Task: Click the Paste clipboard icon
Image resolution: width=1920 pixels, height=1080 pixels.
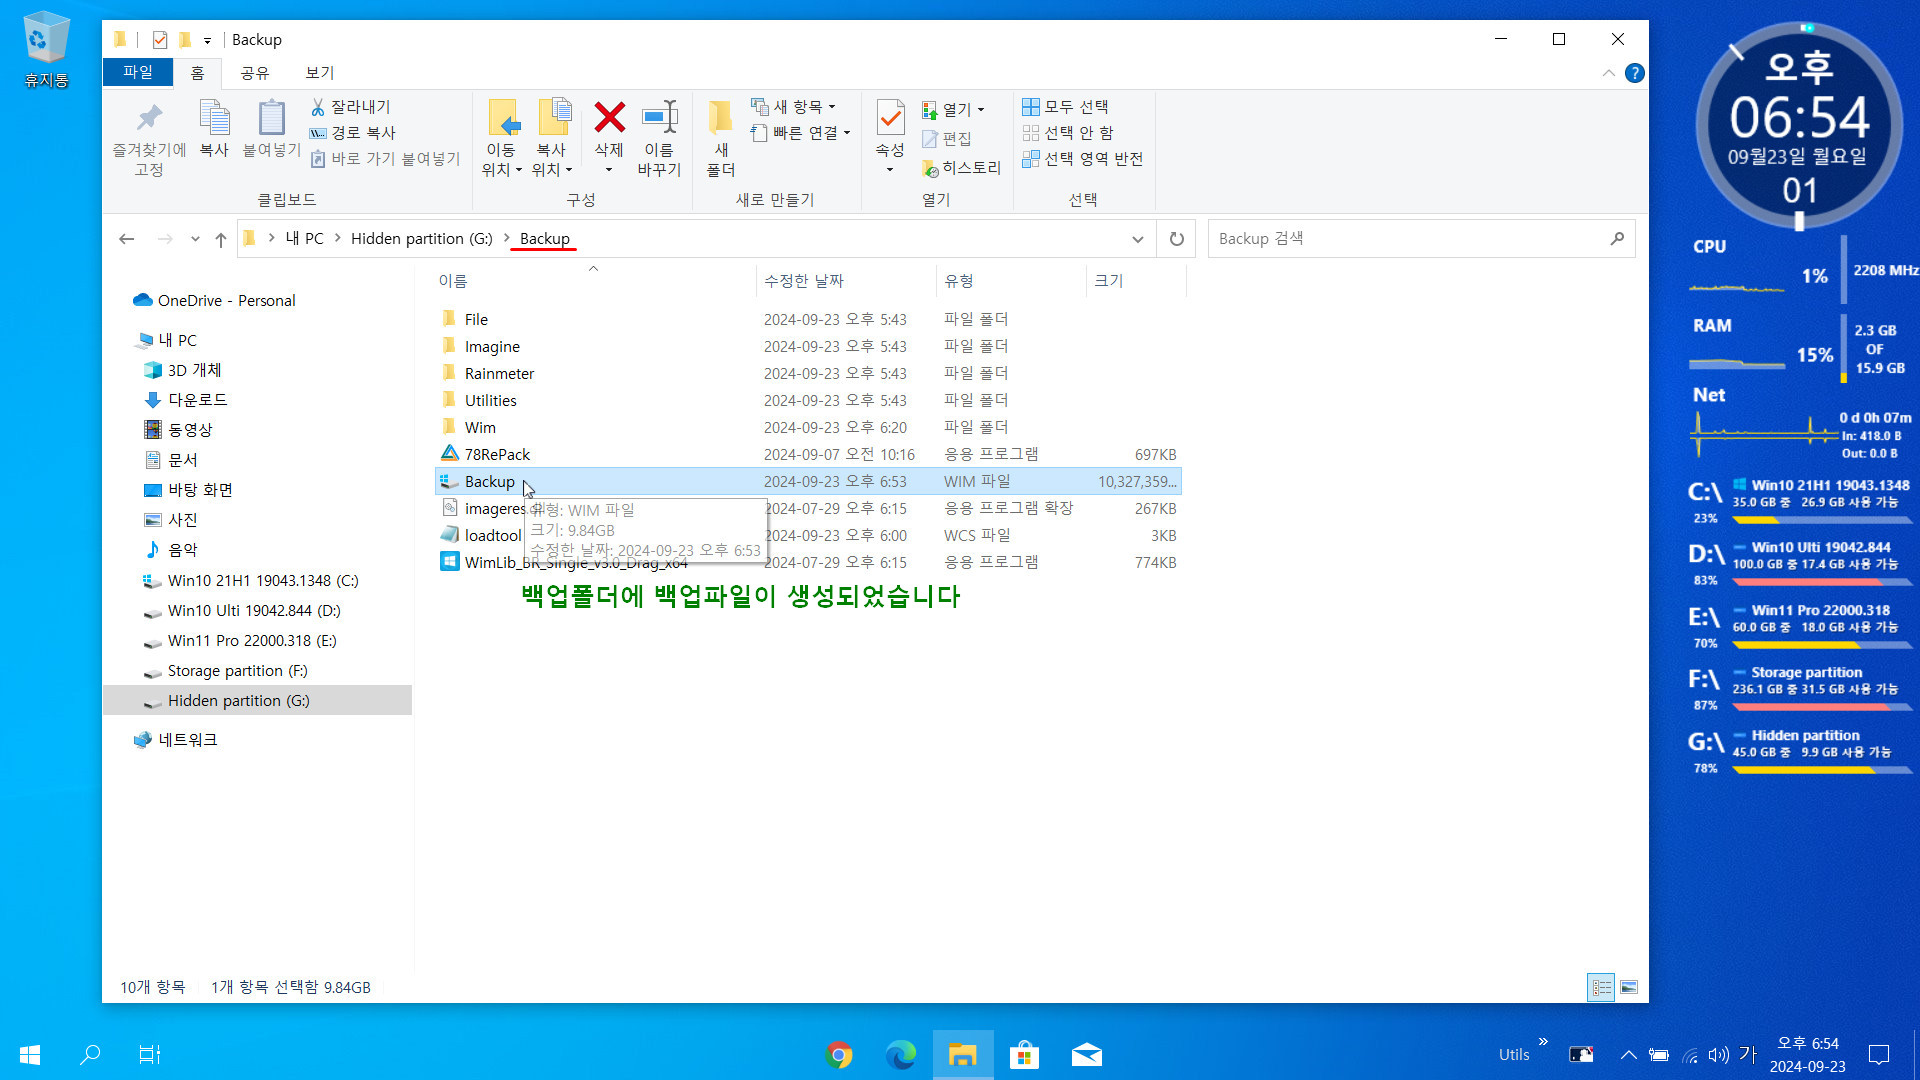Action: click(271, 118)
